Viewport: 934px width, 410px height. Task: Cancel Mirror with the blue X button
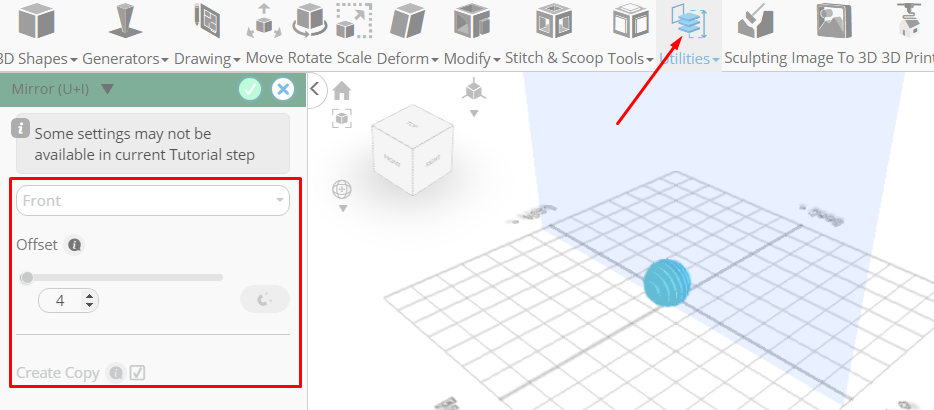tap(283, 89)
